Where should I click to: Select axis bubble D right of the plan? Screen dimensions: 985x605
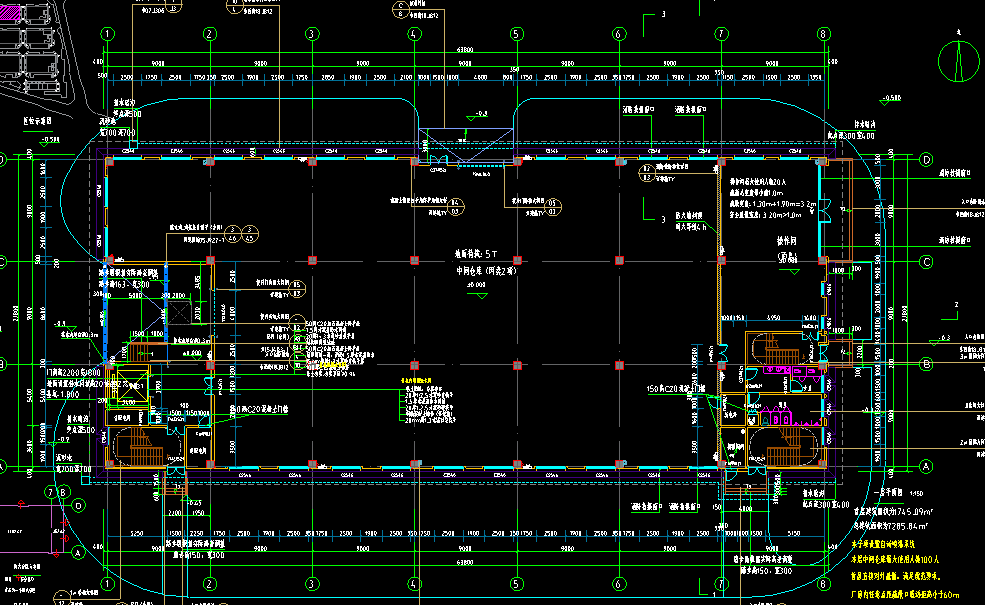(x=926, y=160)
